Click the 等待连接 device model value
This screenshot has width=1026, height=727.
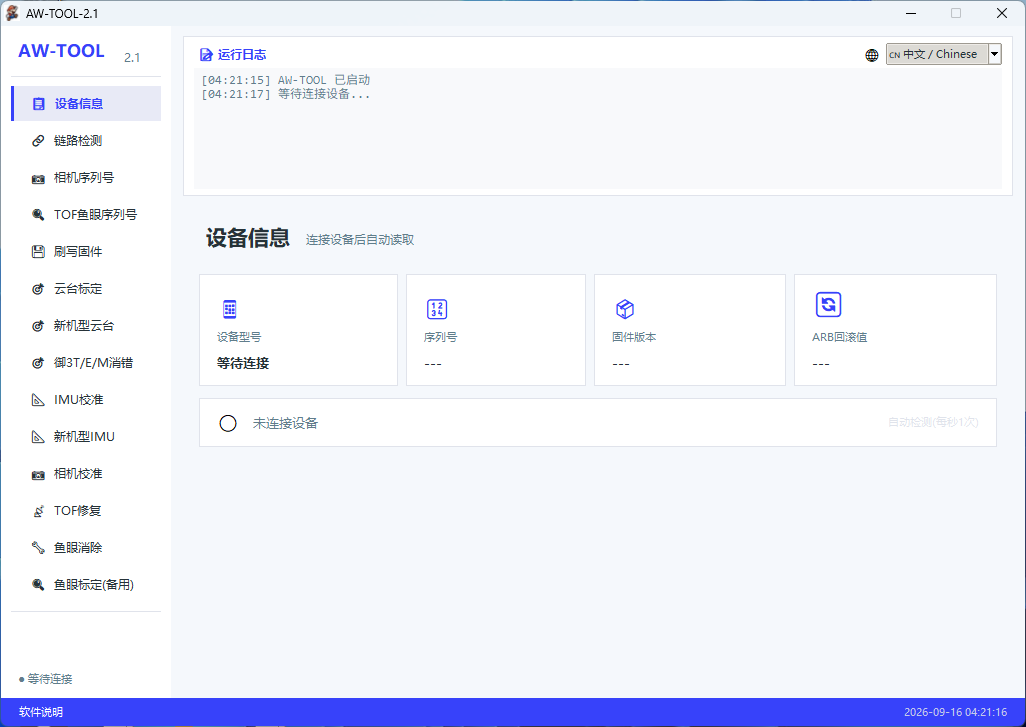[243, 363]
